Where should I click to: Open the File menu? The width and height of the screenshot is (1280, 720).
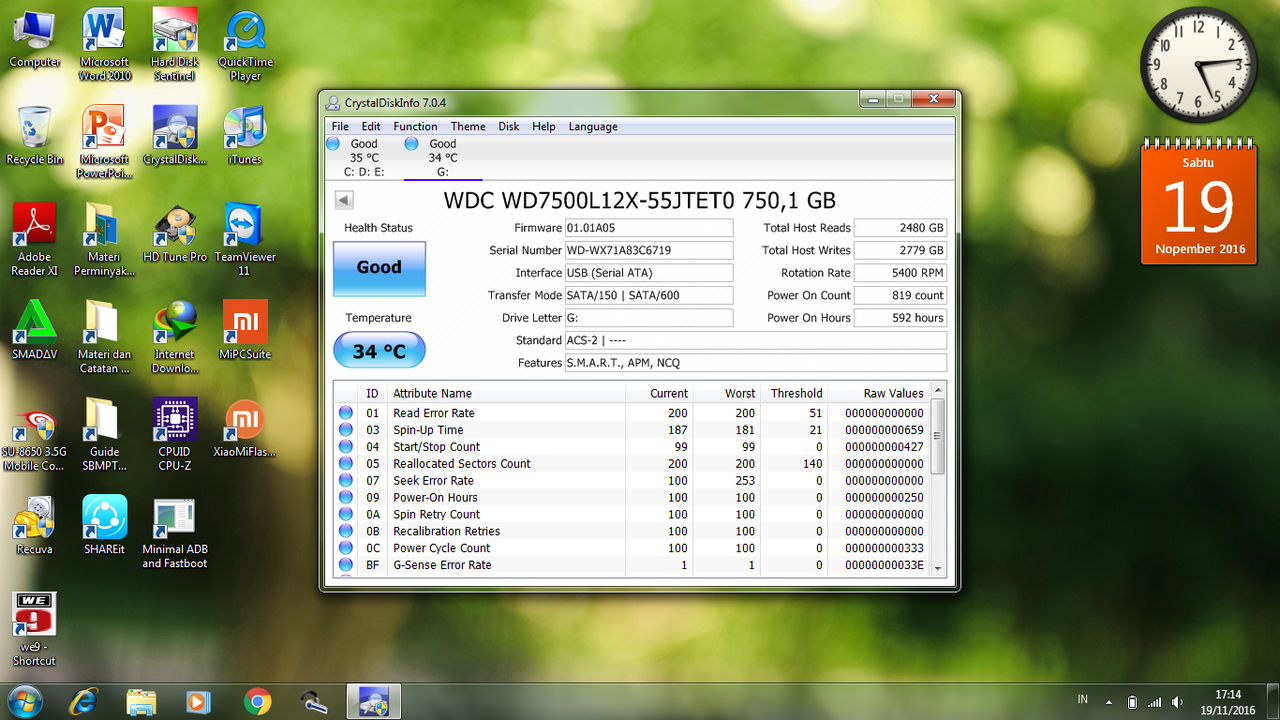(x=340, y=127)
